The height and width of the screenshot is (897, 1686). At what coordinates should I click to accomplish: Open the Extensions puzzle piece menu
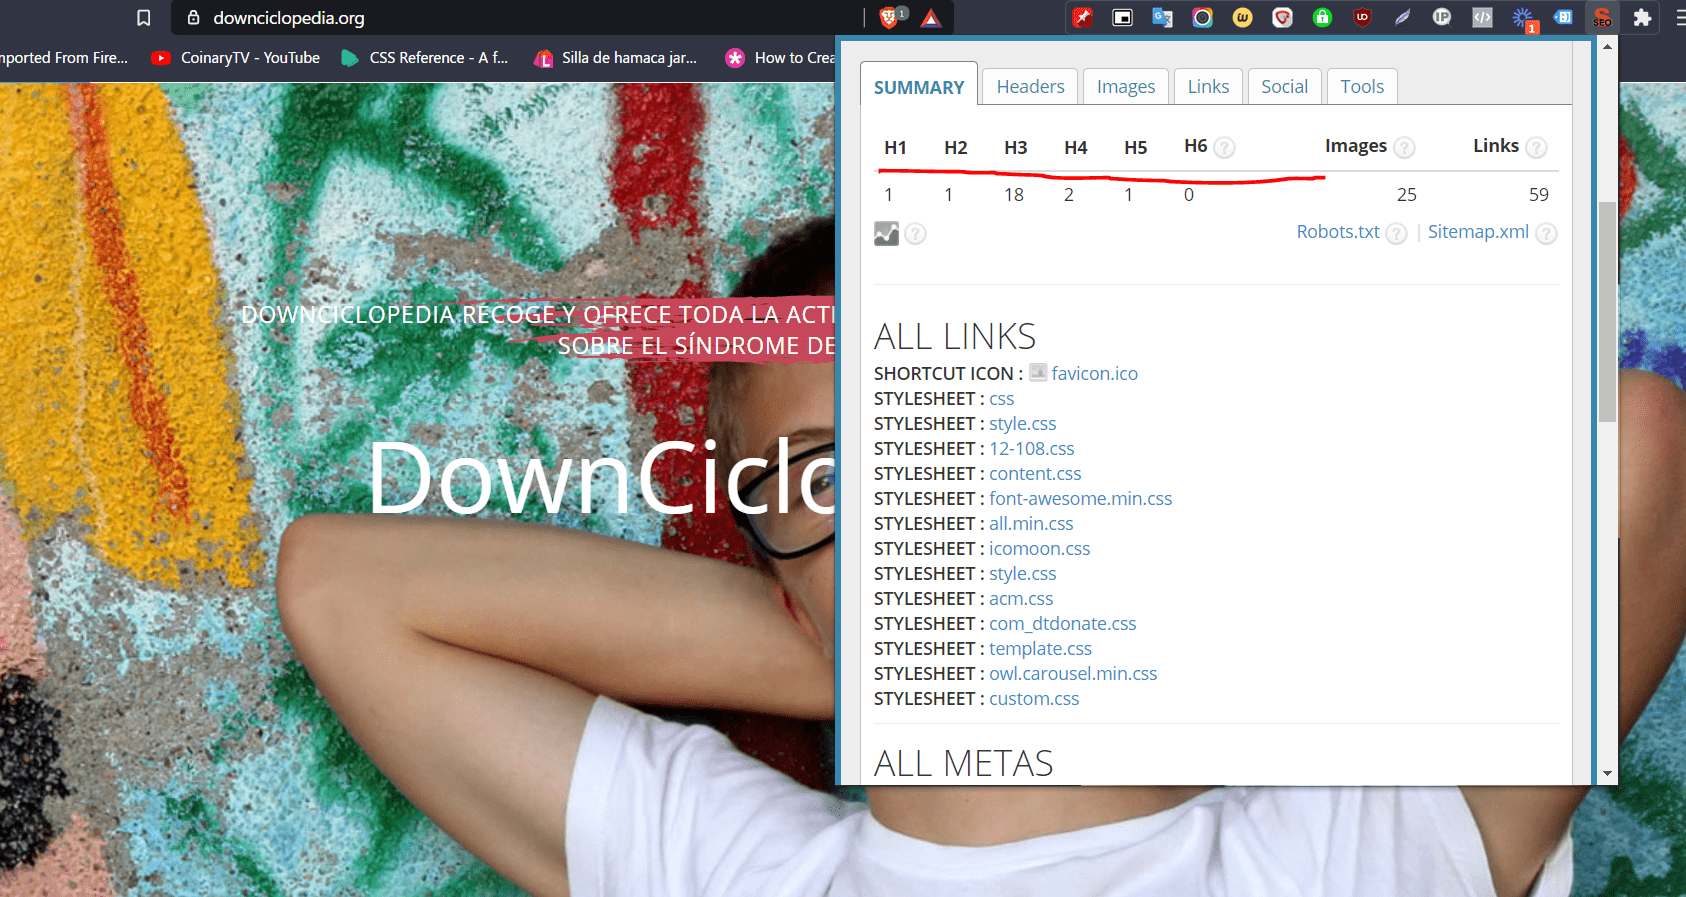pyautogui.click(x=1642, y=17)
